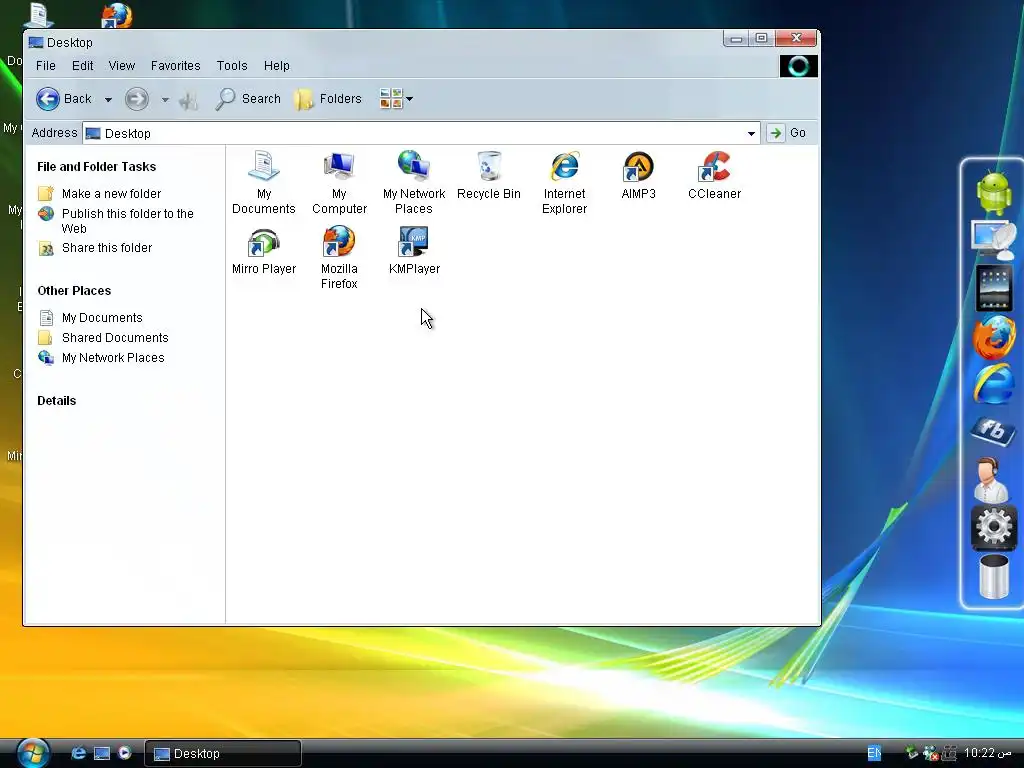Image resolution: width=1024 pixels, height=768 pixels.
Task: Click Internet Explorer quick launch icon
Action: tap(78, 753)
